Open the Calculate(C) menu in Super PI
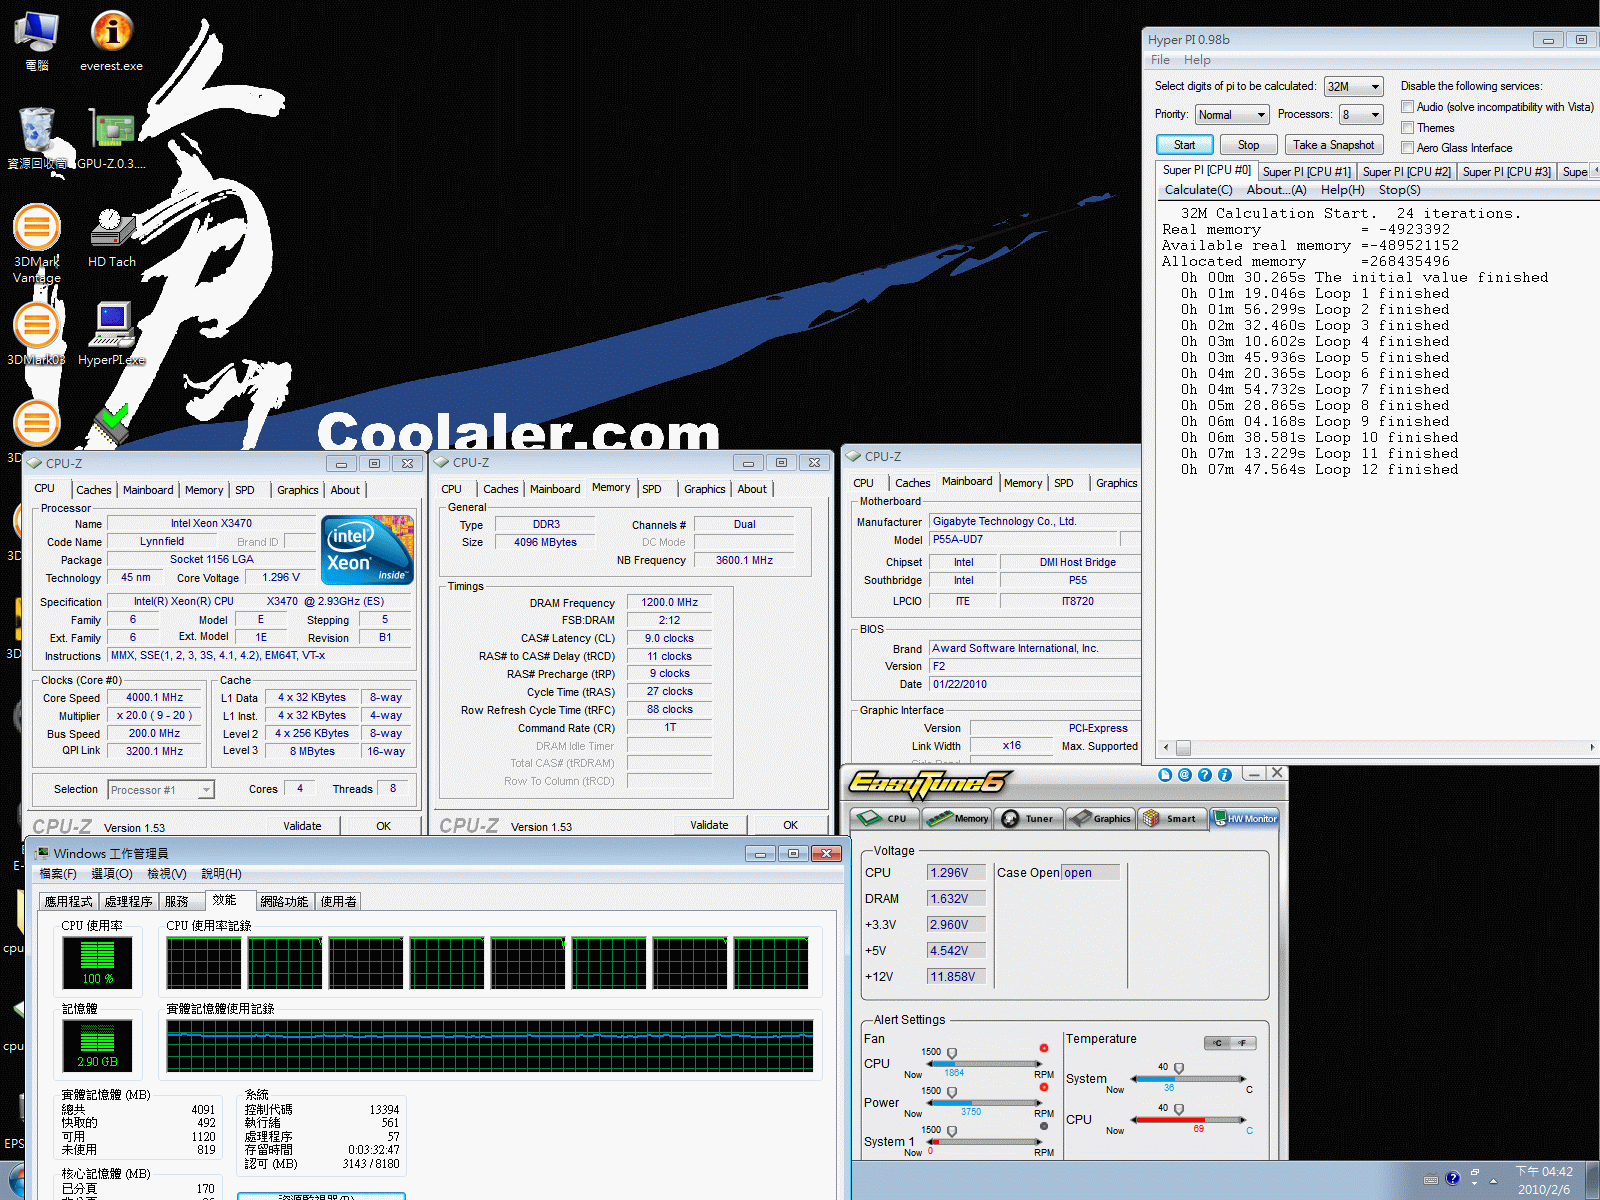Image resolution: width=1600 pixels, height=1200 pixels. pyautogui.click(x=1198, y=190)
